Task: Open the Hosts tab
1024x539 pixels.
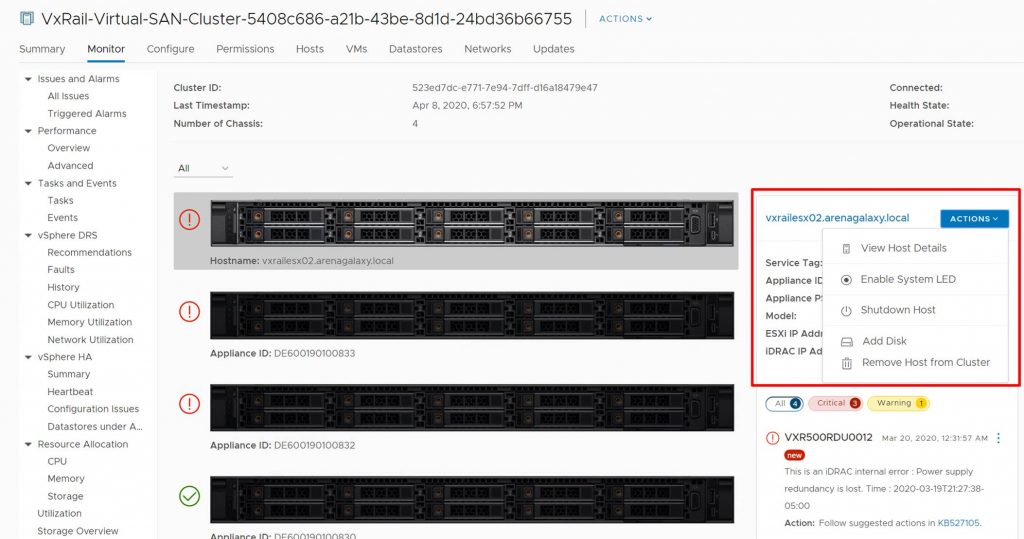Action: [x=310, y=49]
